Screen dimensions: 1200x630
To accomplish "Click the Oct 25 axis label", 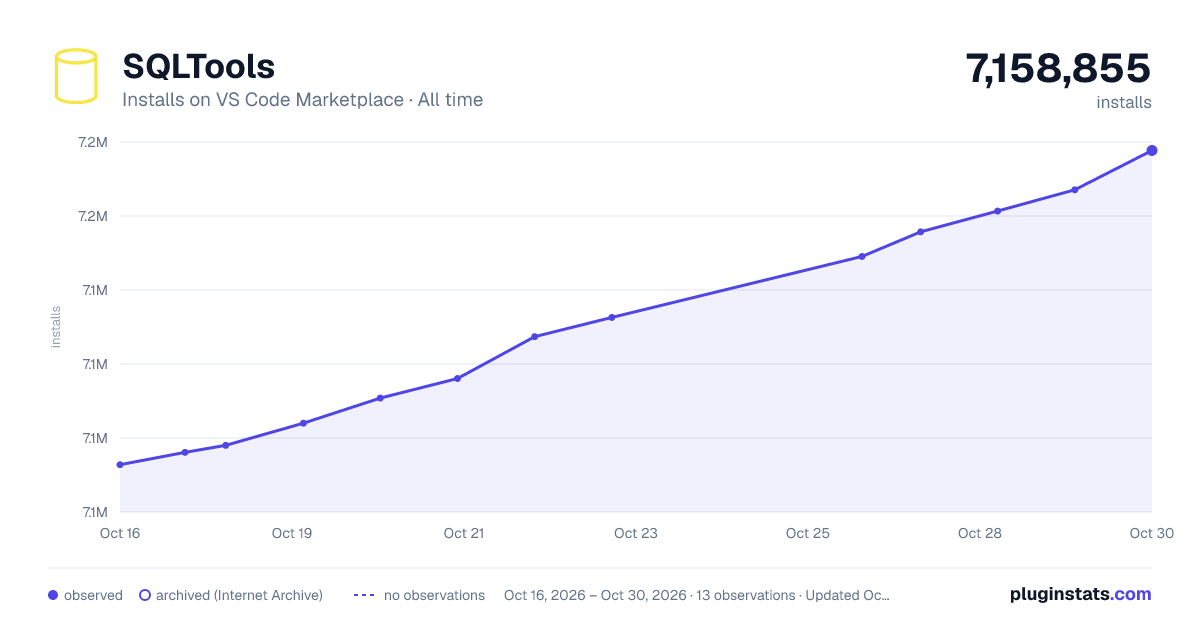I will click(808, 533).
